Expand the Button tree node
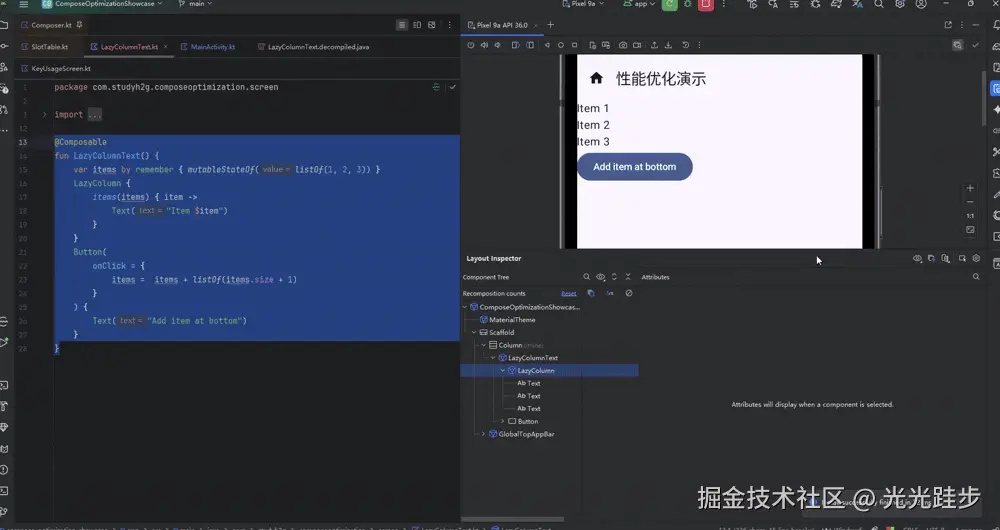The width and height of the screenshot is (1000, 530). click(503, 421)
